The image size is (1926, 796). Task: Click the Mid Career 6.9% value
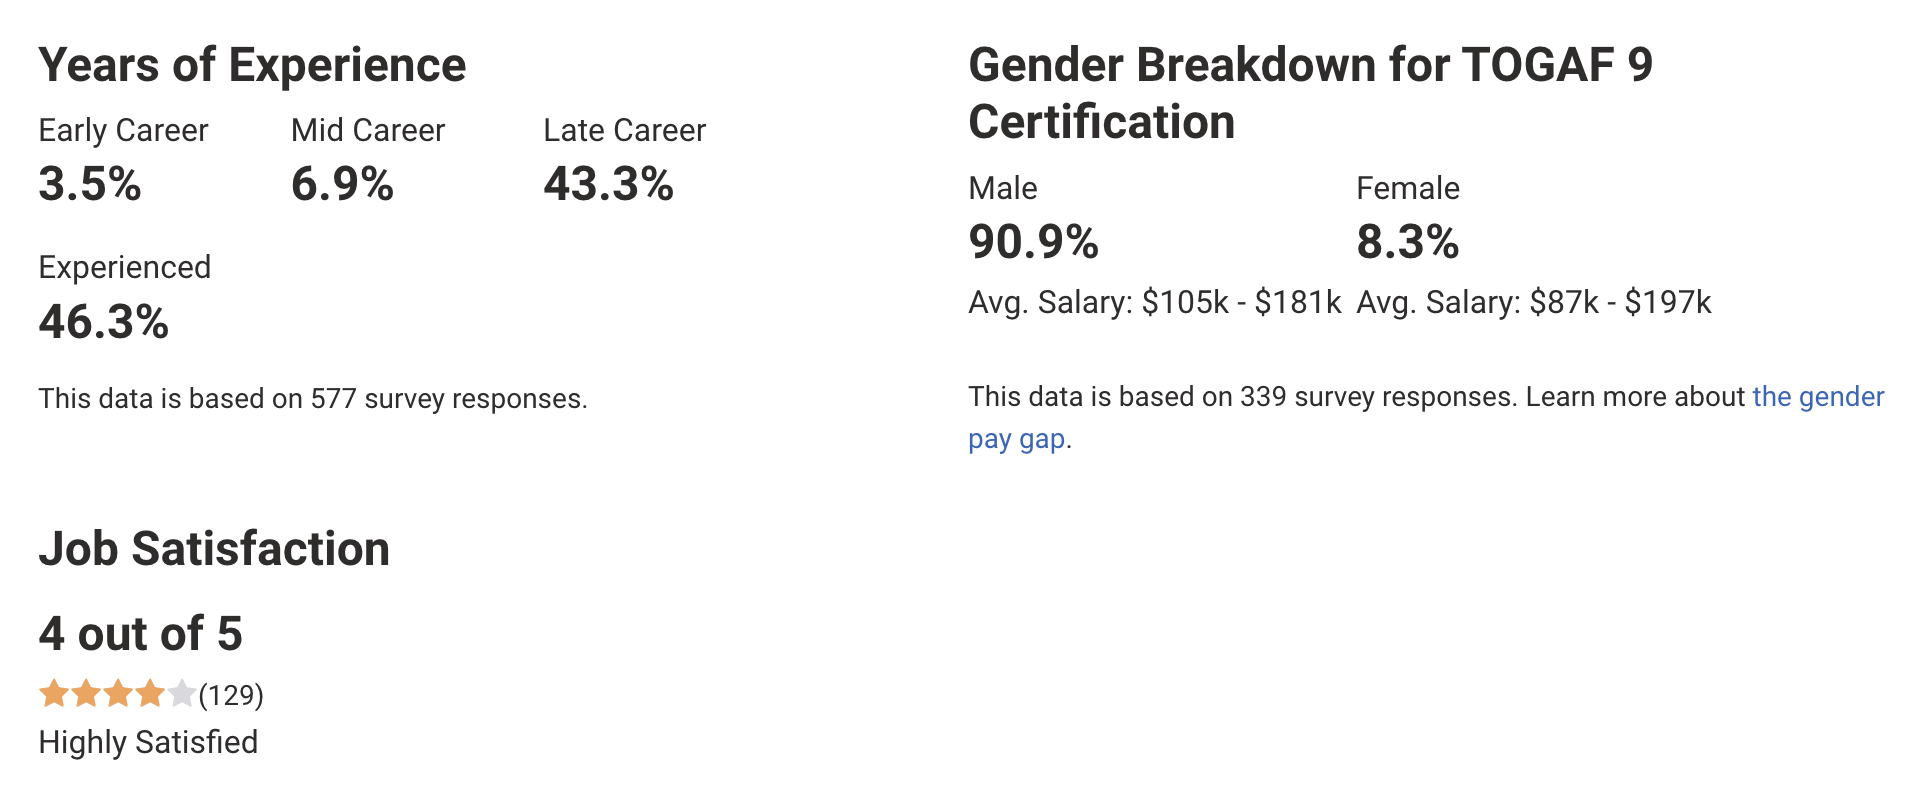coord(342,184)
